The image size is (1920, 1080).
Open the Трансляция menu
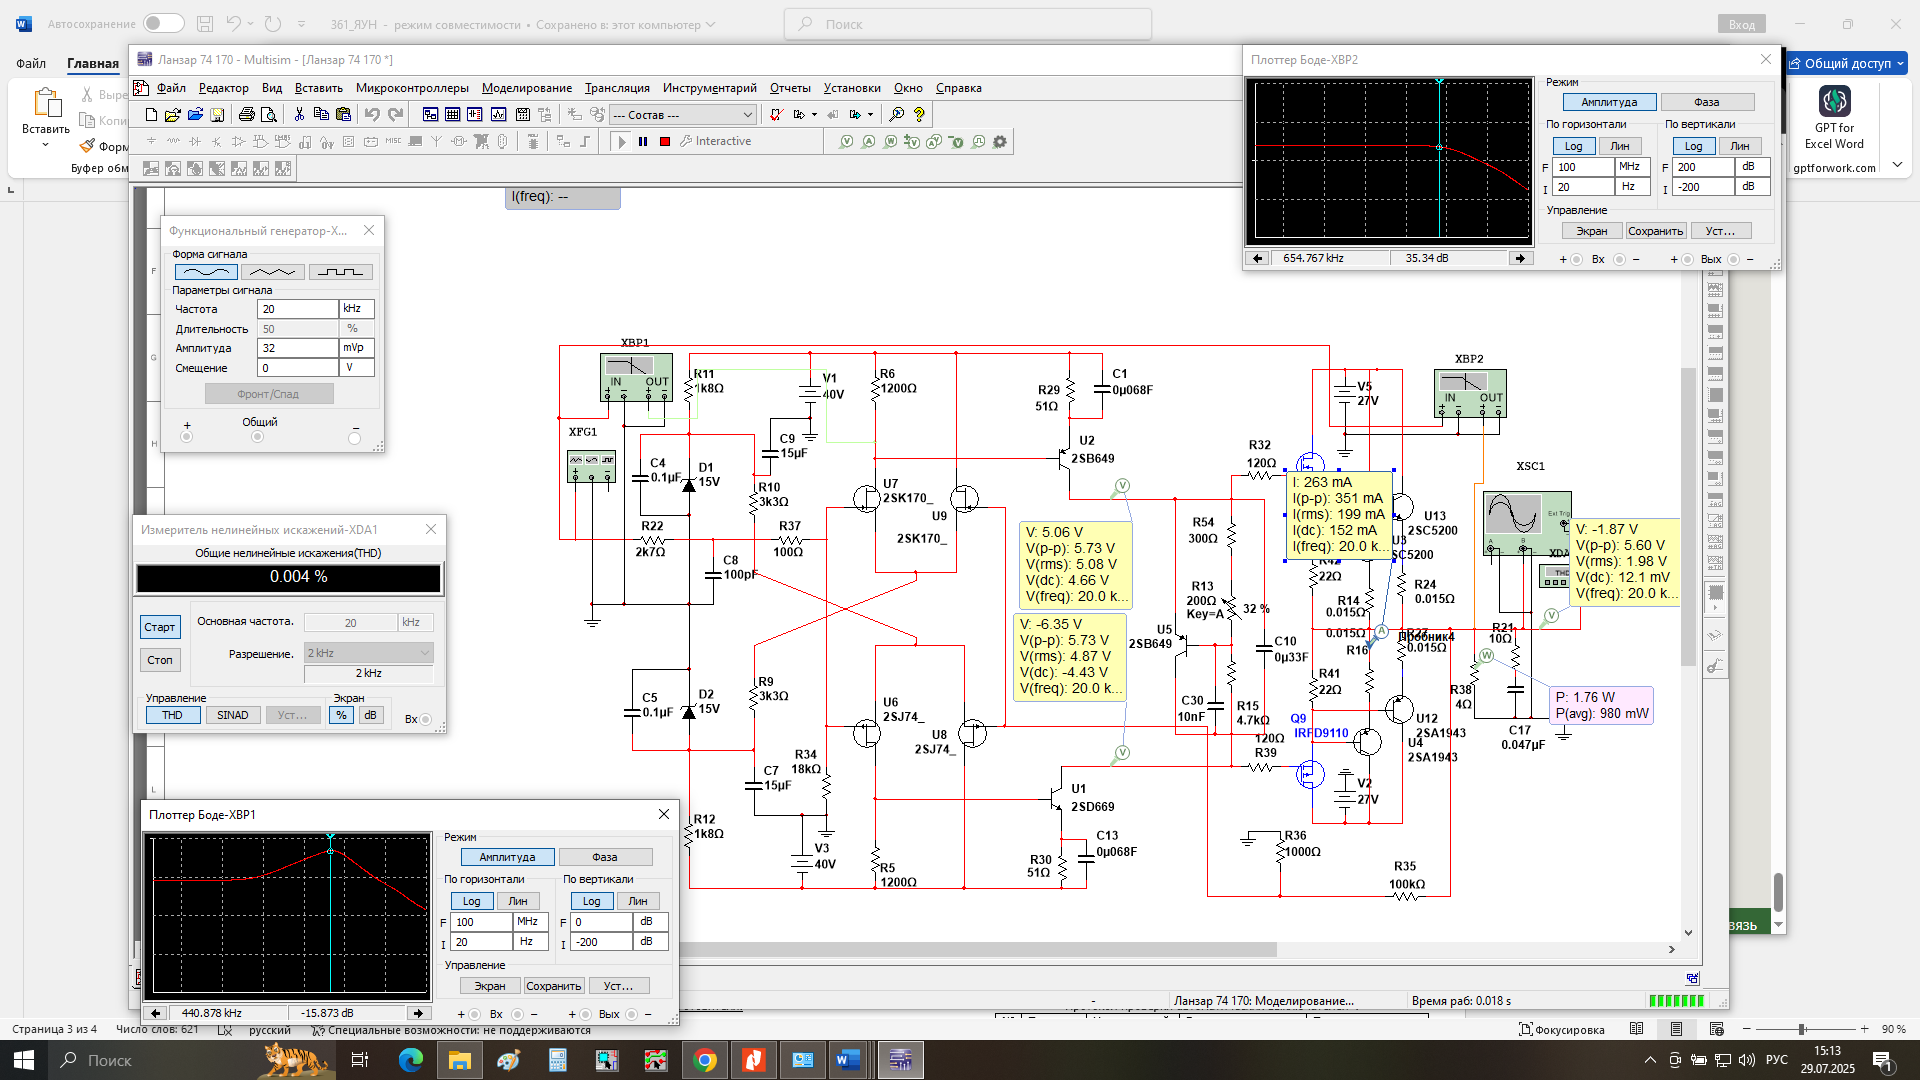(617, 88)
